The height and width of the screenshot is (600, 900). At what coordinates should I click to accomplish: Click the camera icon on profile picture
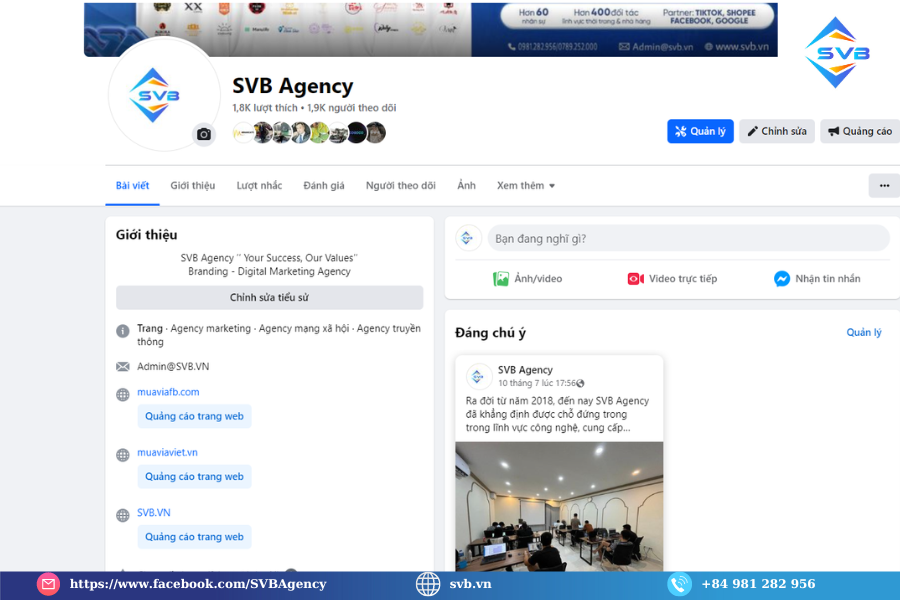[x=204, y=134]
